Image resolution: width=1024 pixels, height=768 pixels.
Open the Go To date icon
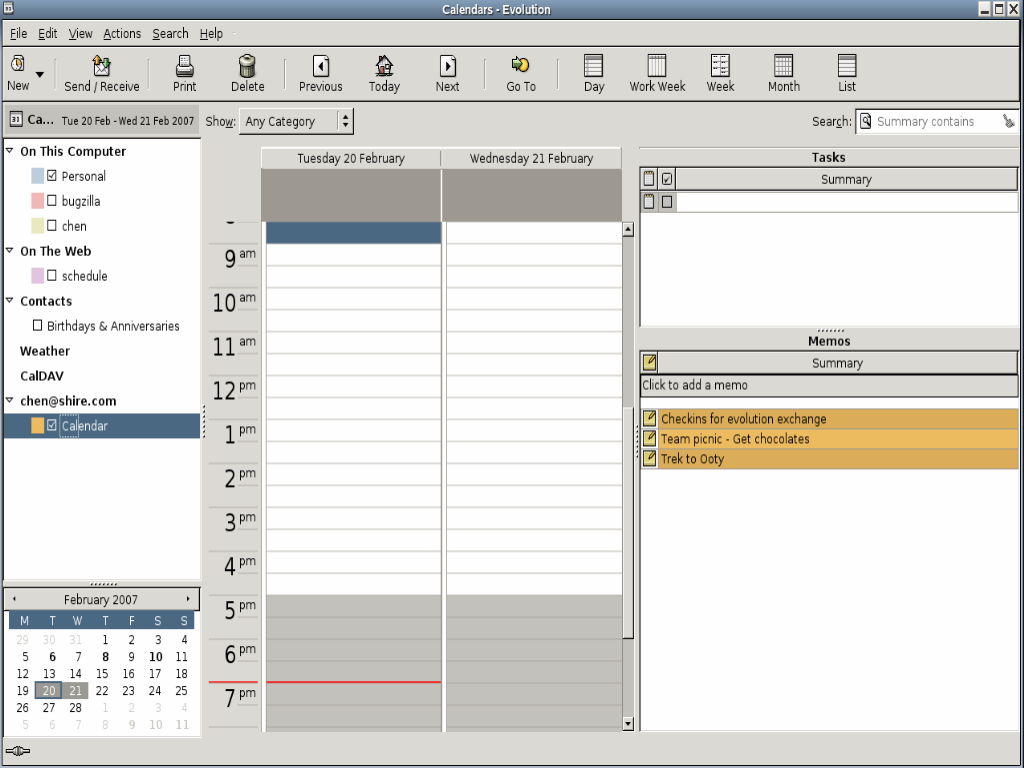pos(520,66)
